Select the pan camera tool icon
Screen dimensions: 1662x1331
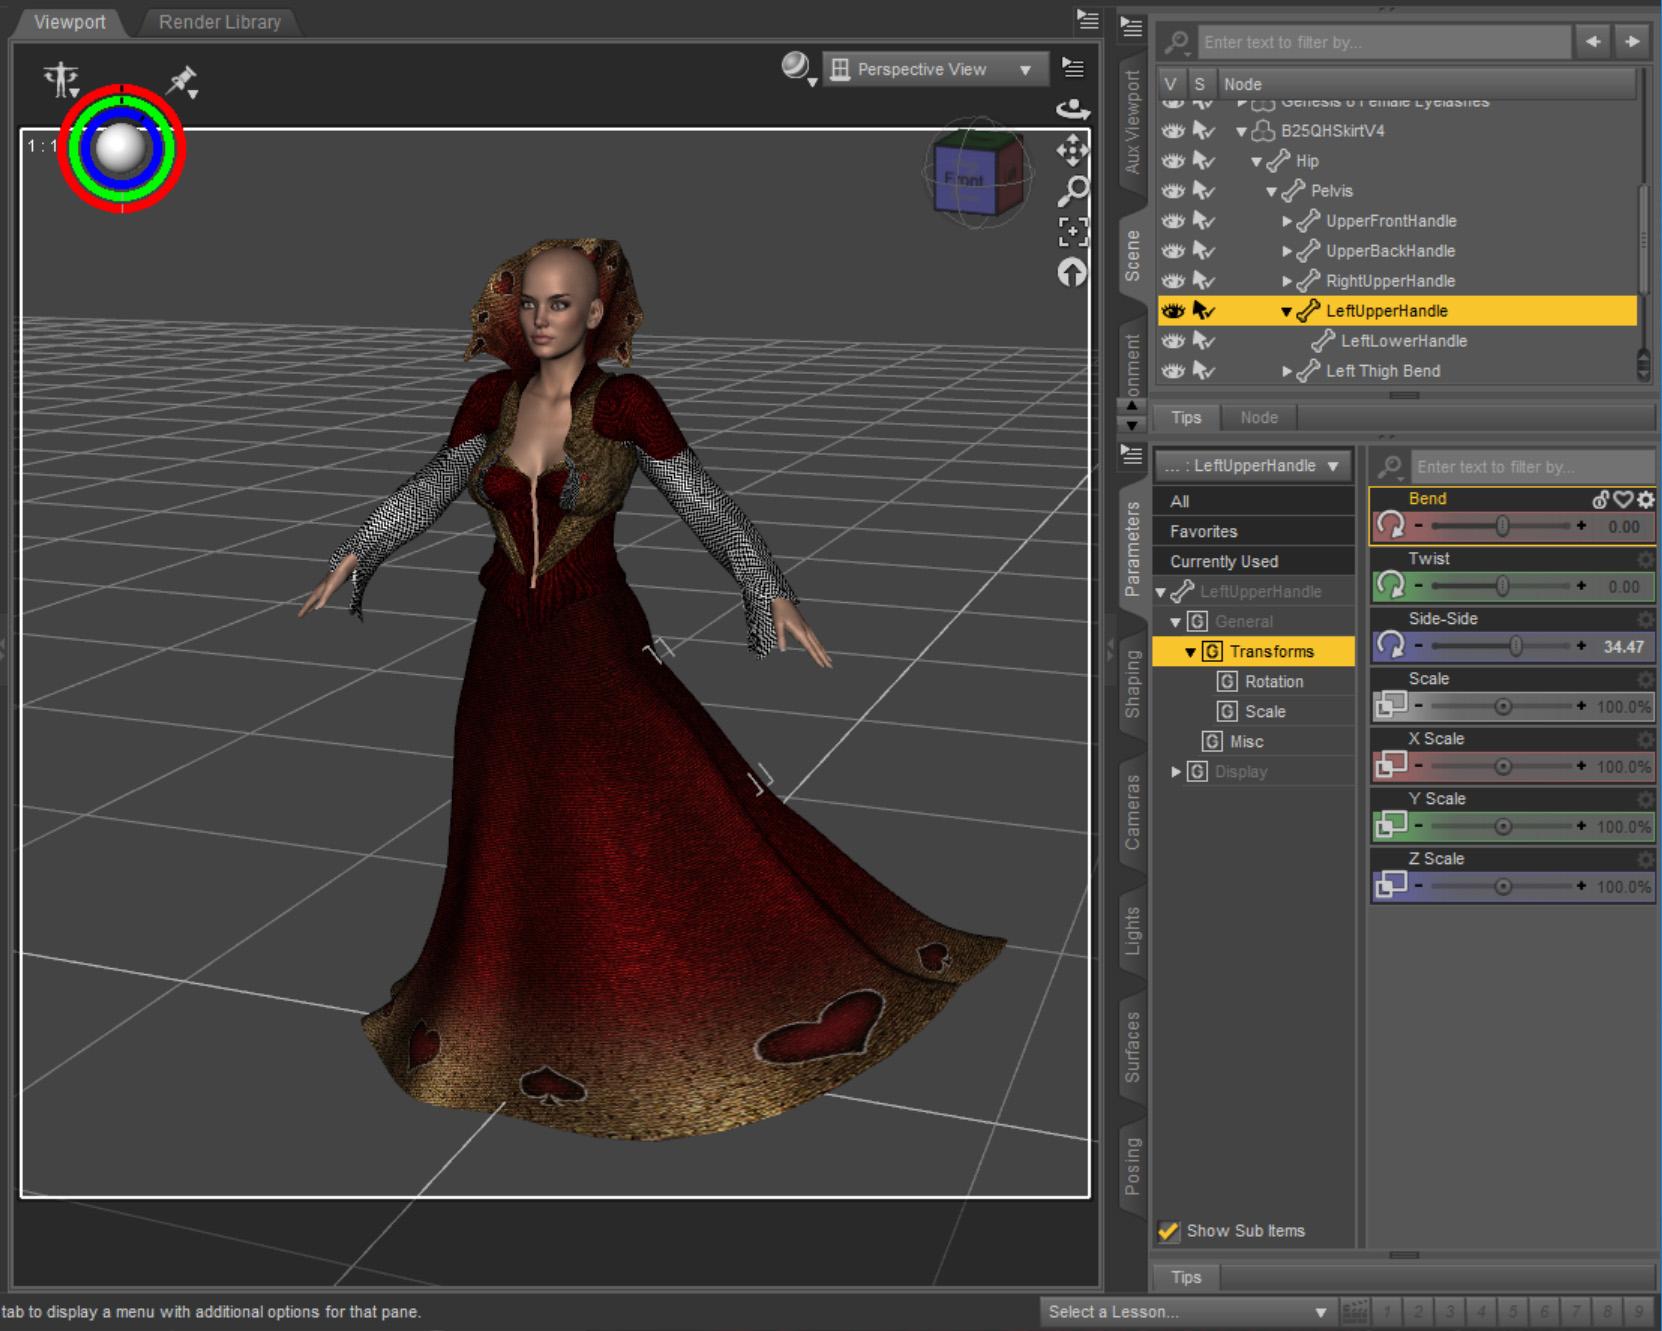click(1072, 150)
